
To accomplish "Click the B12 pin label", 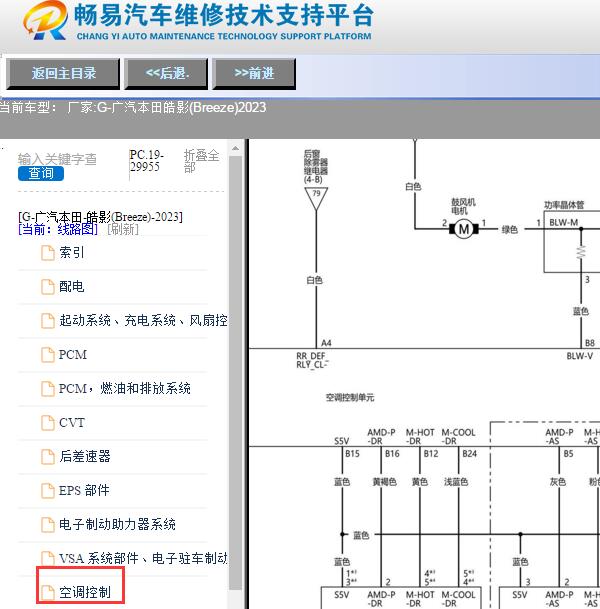I will (431, 454).
